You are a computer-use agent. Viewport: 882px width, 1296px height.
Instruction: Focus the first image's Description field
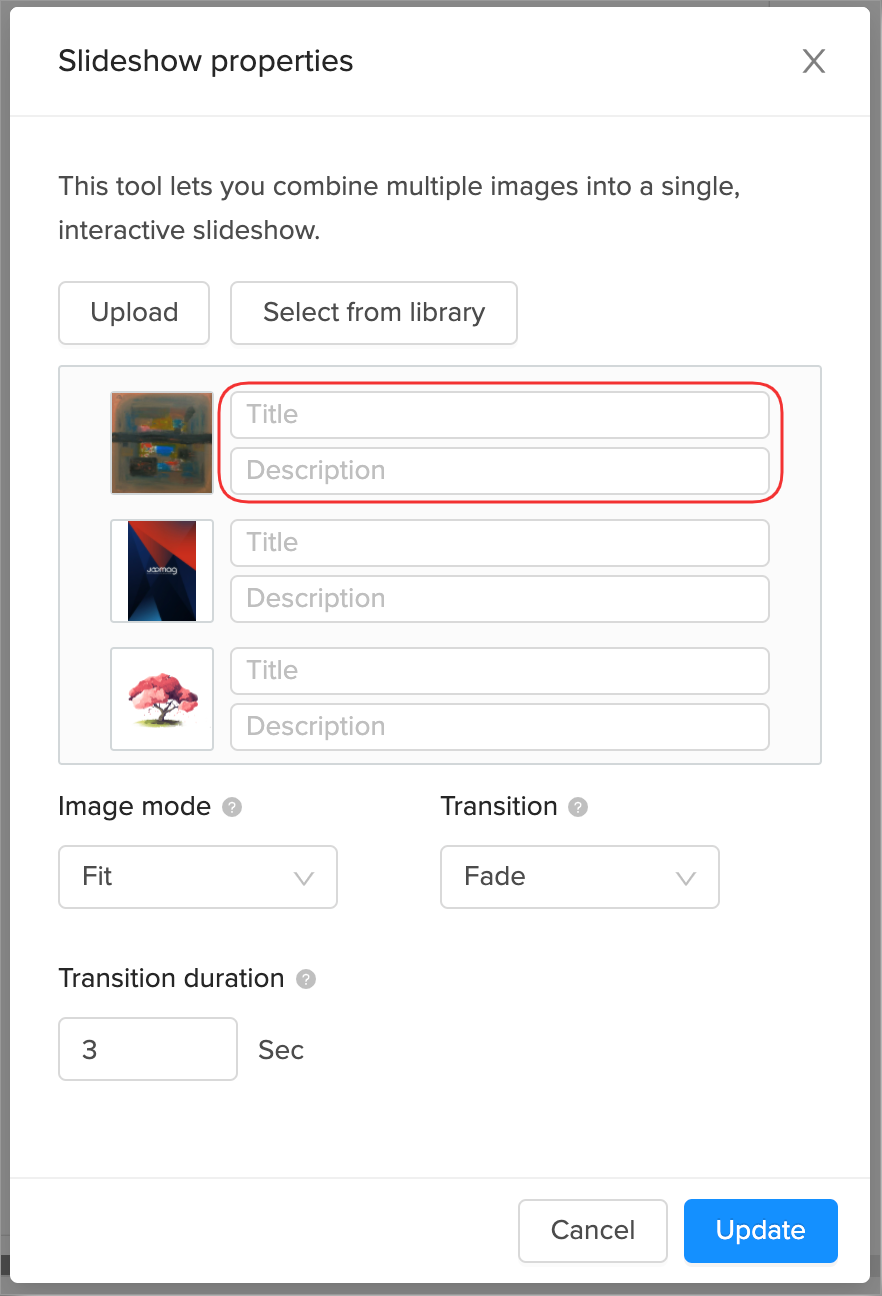point(499,471)
